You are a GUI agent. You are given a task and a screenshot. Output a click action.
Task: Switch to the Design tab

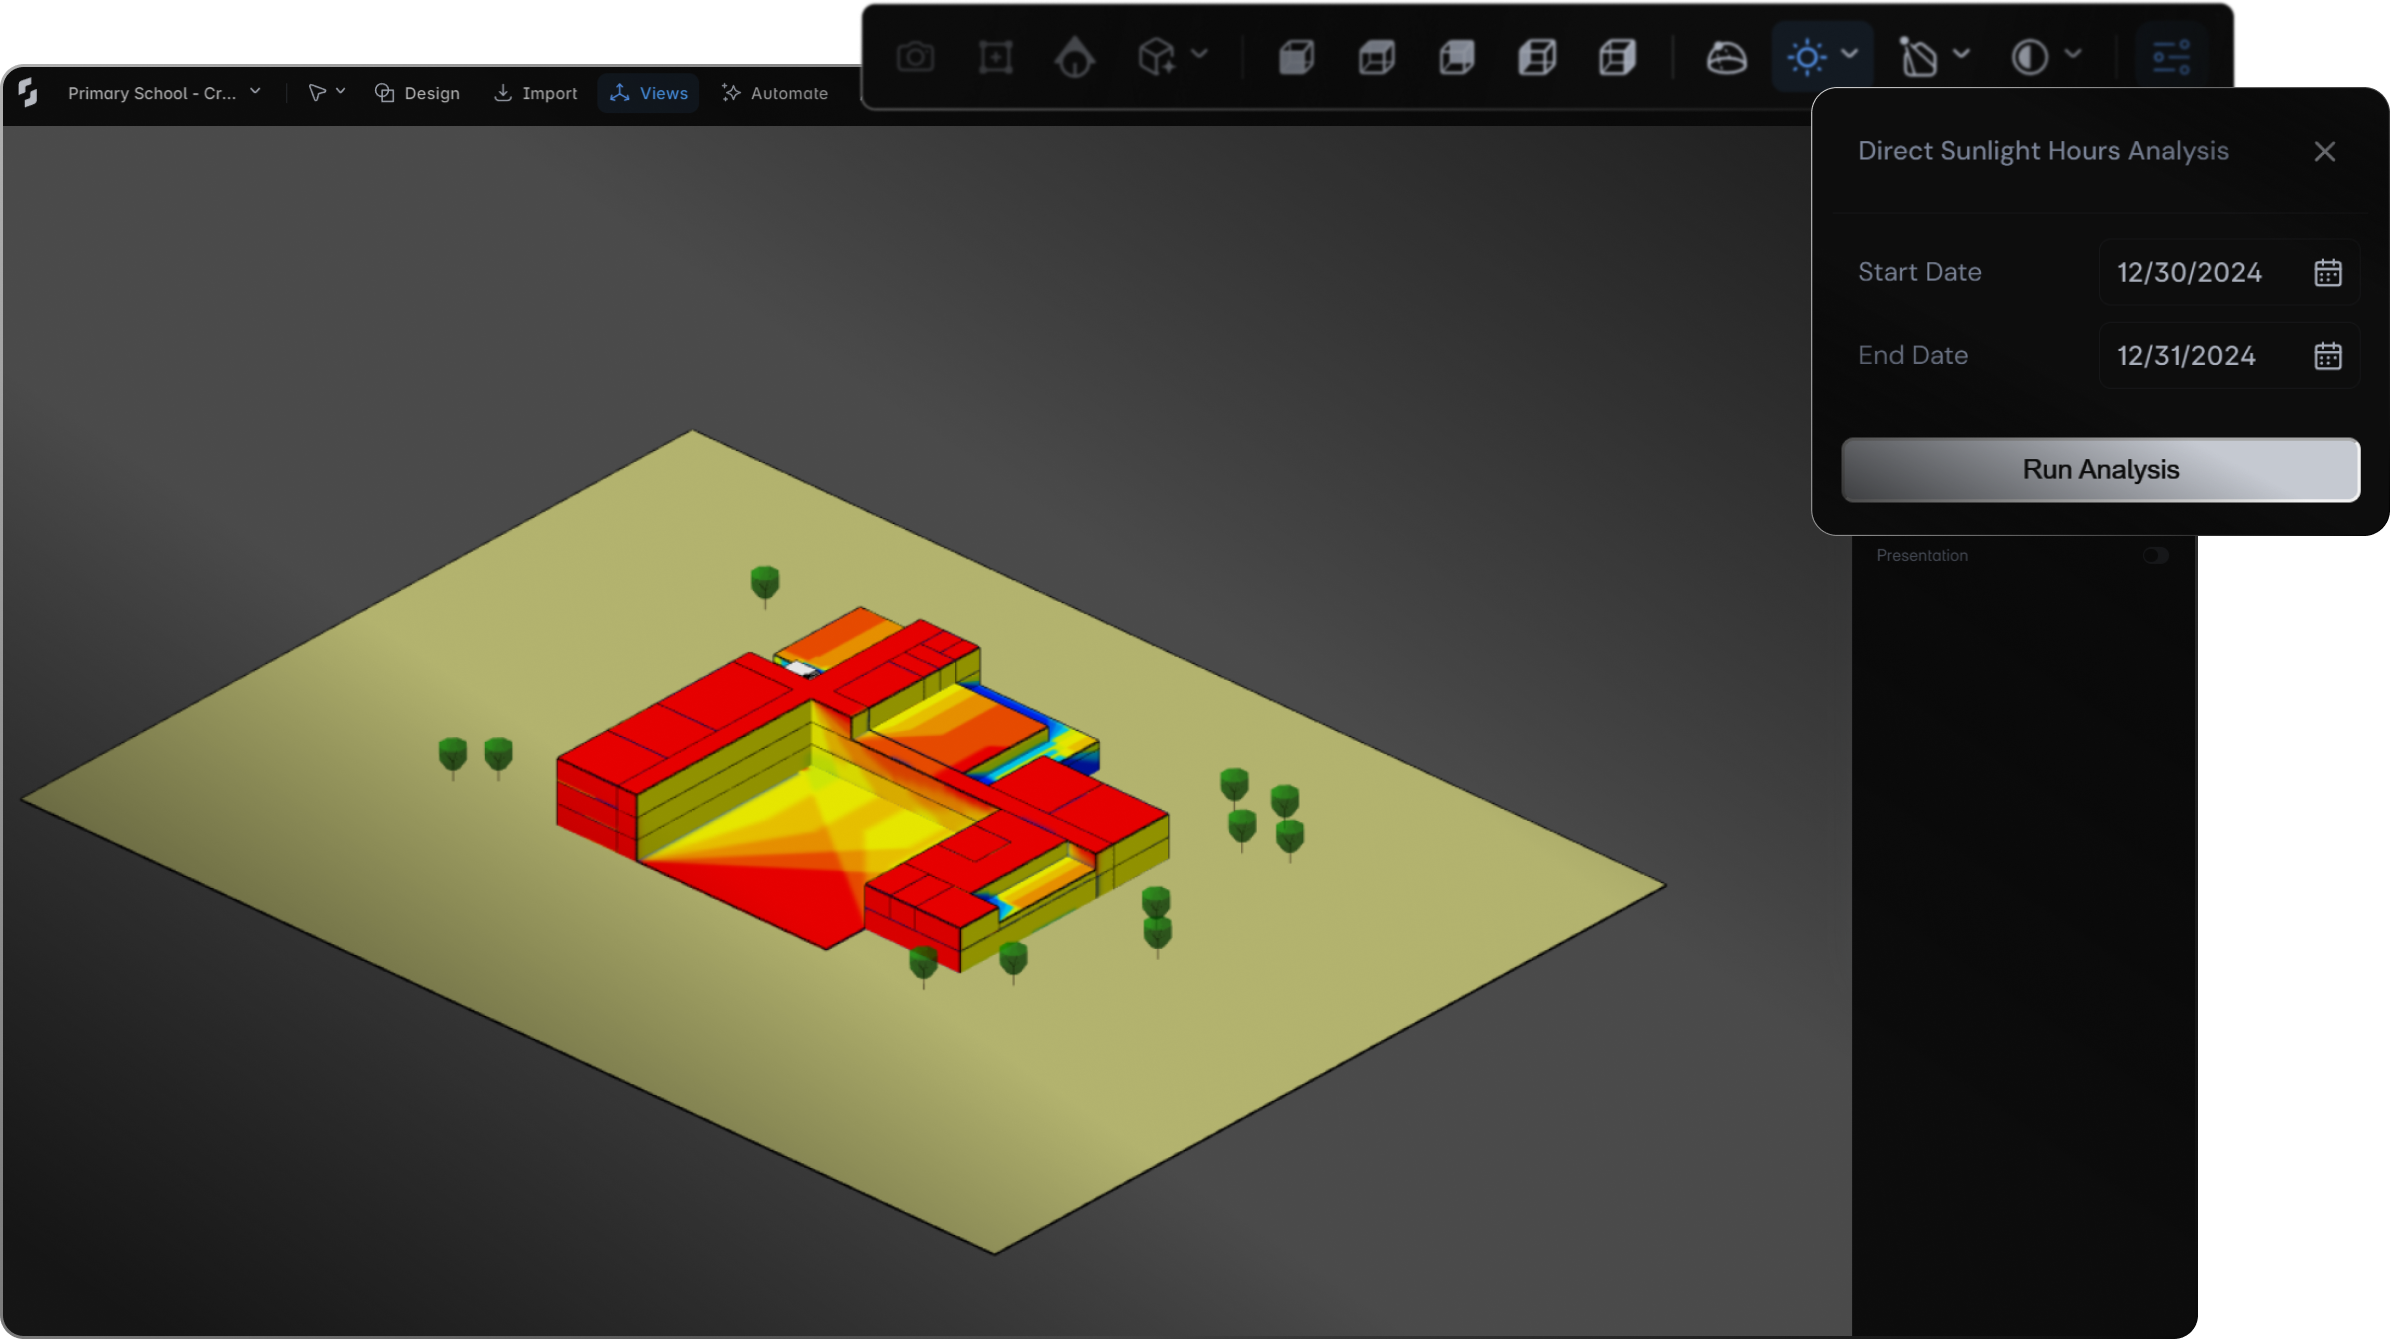point(417,93)
